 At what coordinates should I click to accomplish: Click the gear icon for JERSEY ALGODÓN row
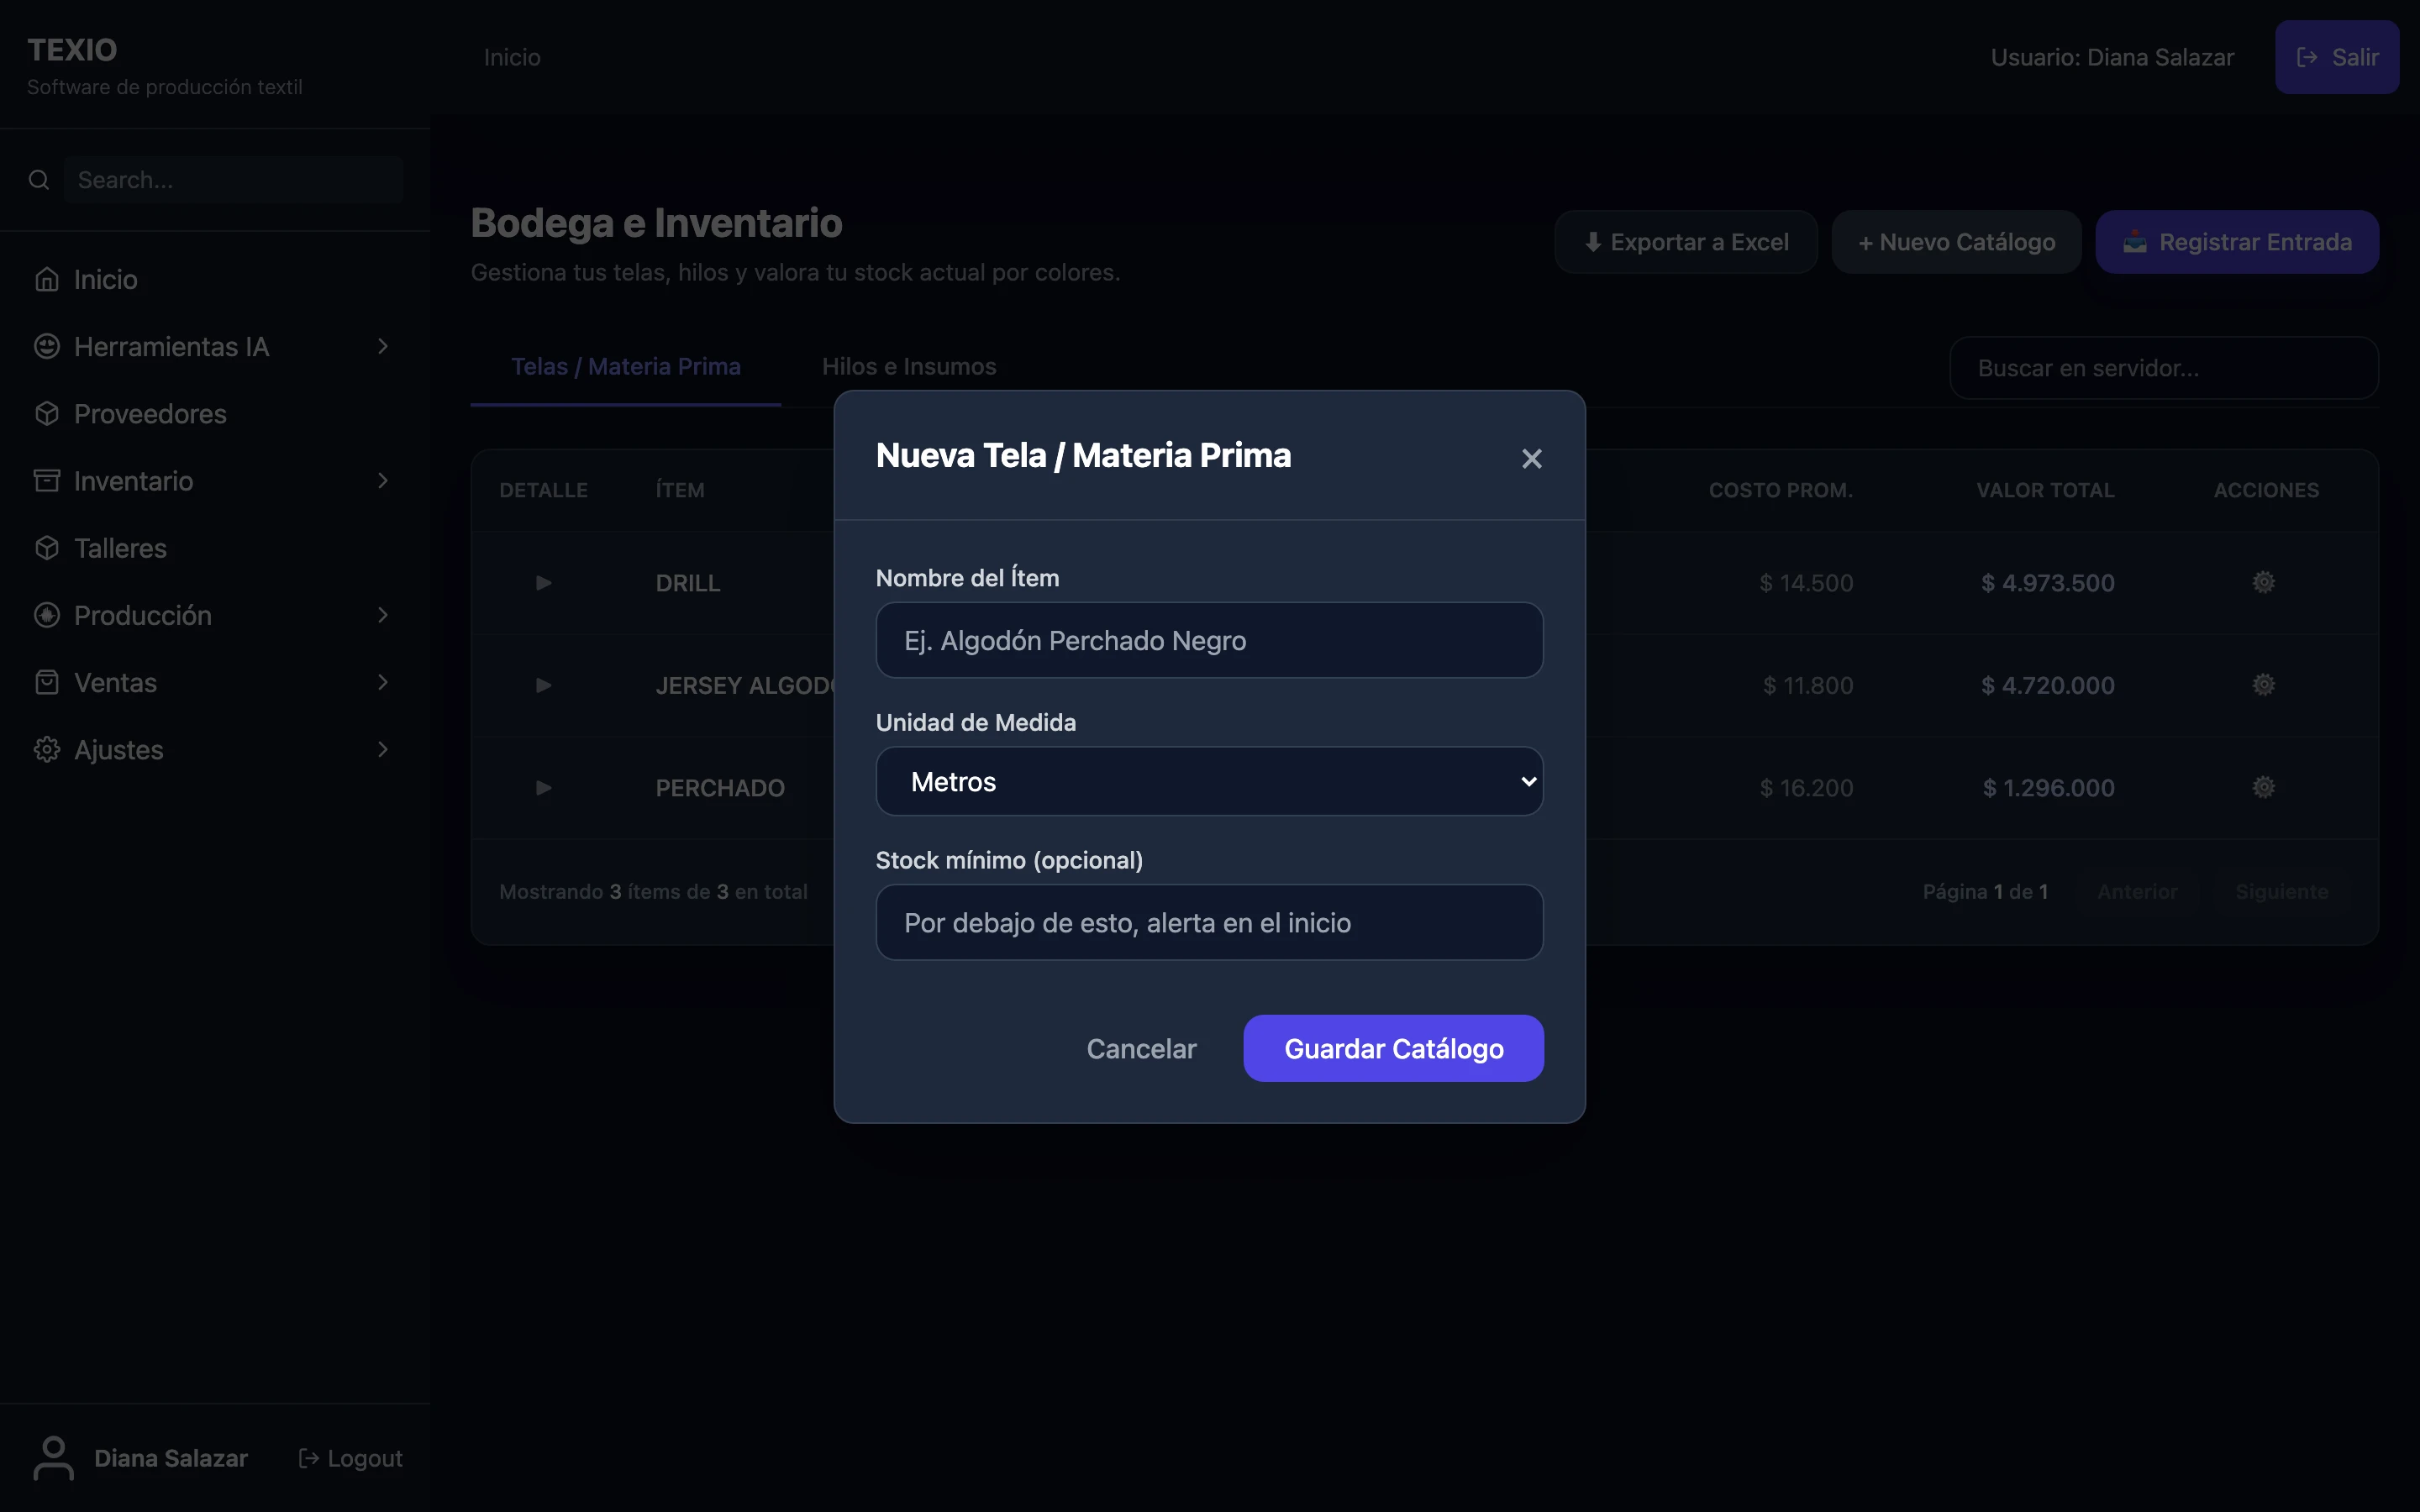tap(2264, 685)
